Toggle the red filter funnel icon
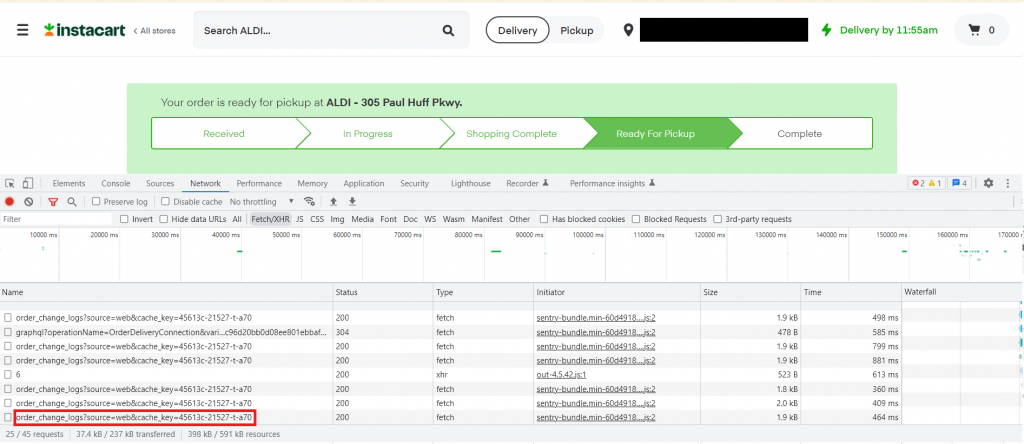The image size is (1024, 444). (x=54, y=202)
